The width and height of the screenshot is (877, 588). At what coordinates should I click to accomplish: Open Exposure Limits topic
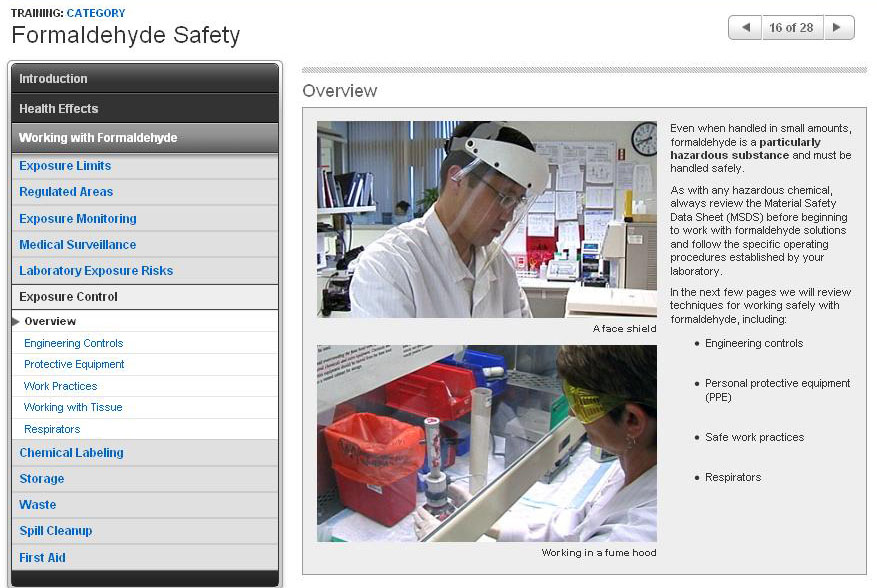tap(65, 166)
